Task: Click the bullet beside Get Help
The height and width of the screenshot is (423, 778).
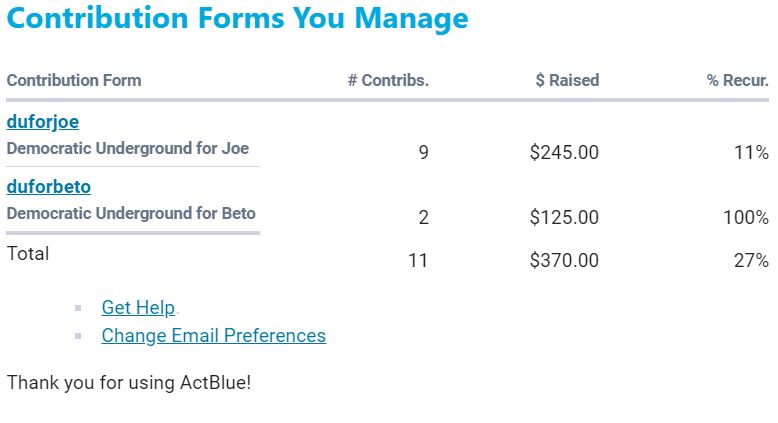Action: pyautogui.click(x=78, y=309)
